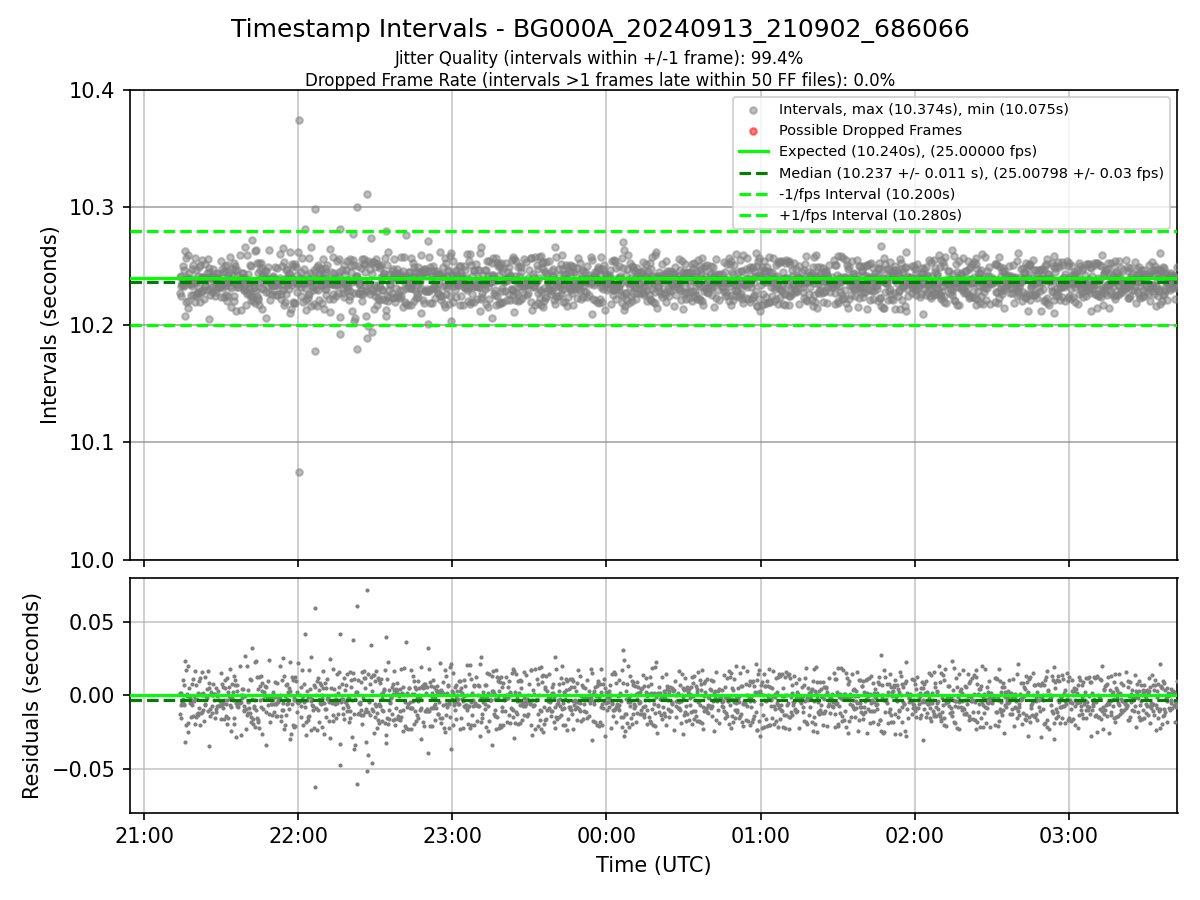Click the gray marker beside the Intervals legend entry
This screenshot has width=1200, height=900.
754,110
